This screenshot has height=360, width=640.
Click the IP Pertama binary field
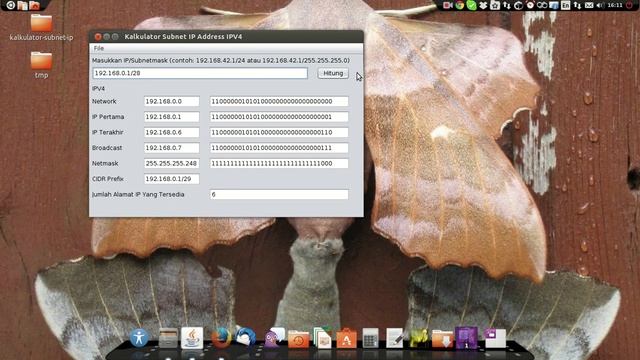click(x=279, y=117)
